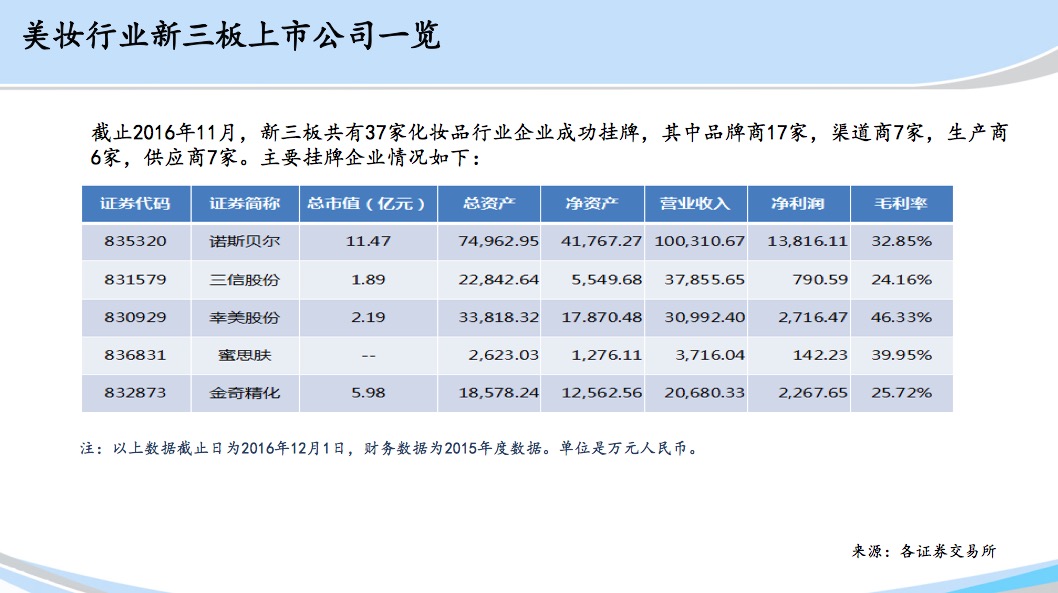Screen dimensions: 1058x593
Task: Click revenue value 3,716.04
Action: point(710,355)
